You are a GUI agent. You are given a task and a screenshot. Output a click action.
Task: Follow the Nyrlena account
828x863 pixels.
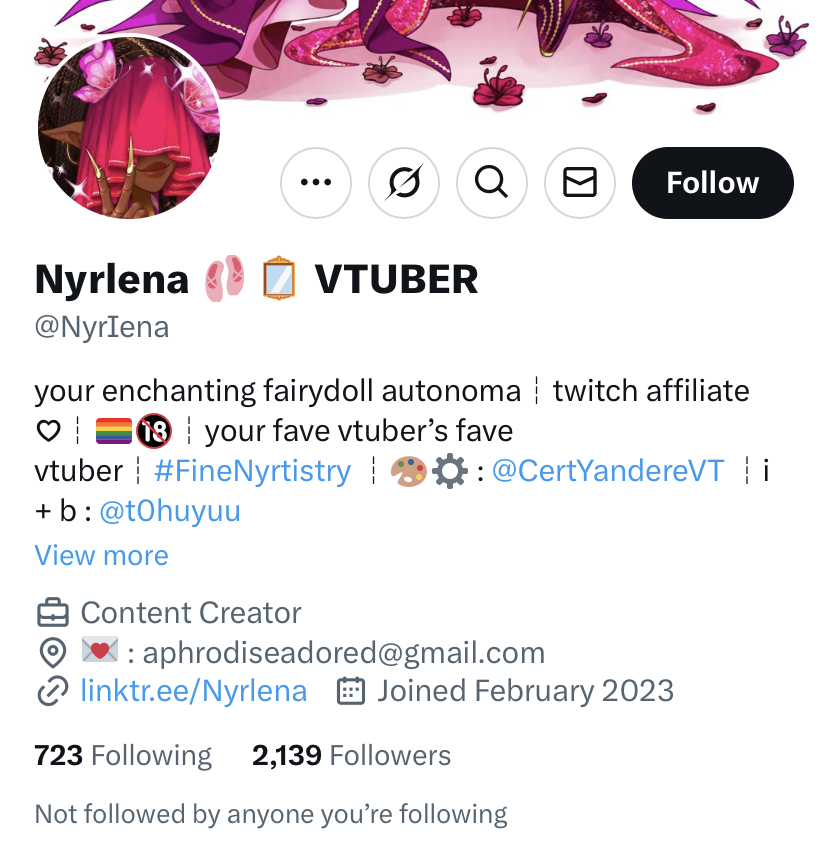(x=713, y=182)
